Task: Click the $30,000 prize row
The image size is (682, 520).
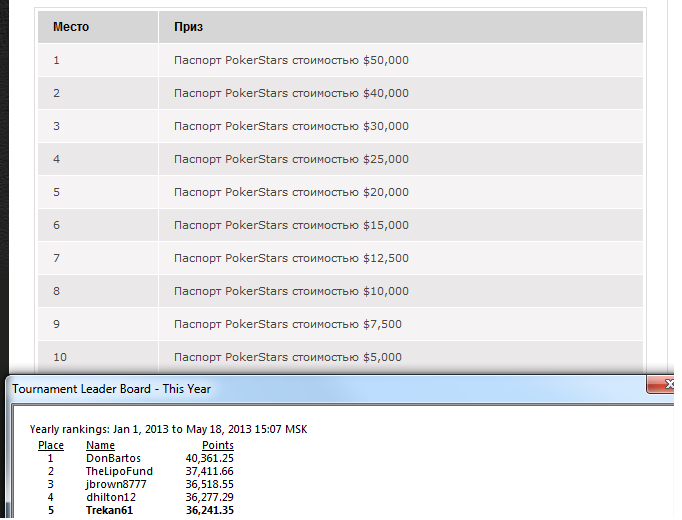Action: pos(291,126)
